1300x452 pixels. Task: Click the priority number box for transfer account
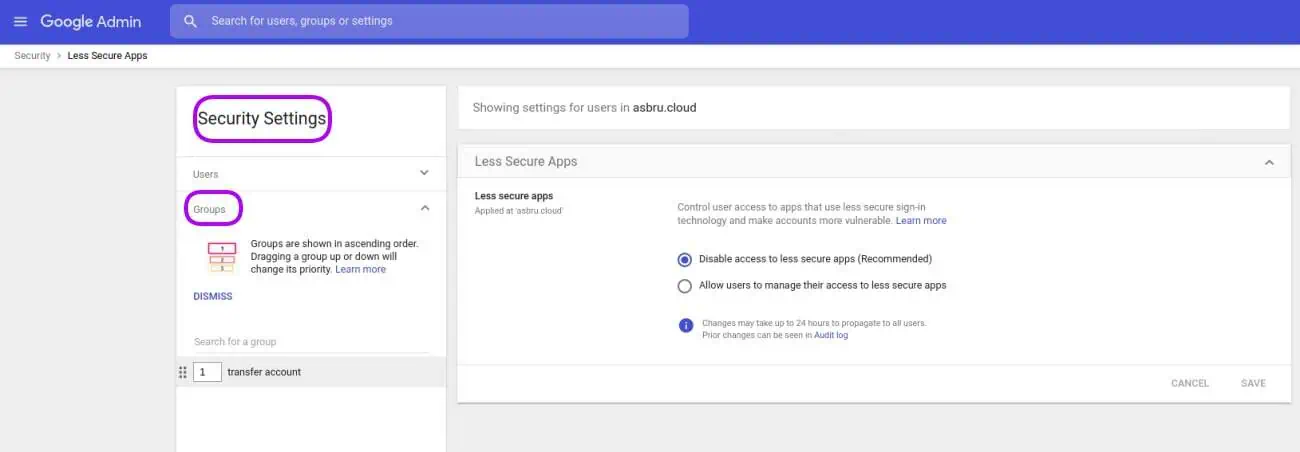click(207, 372)
